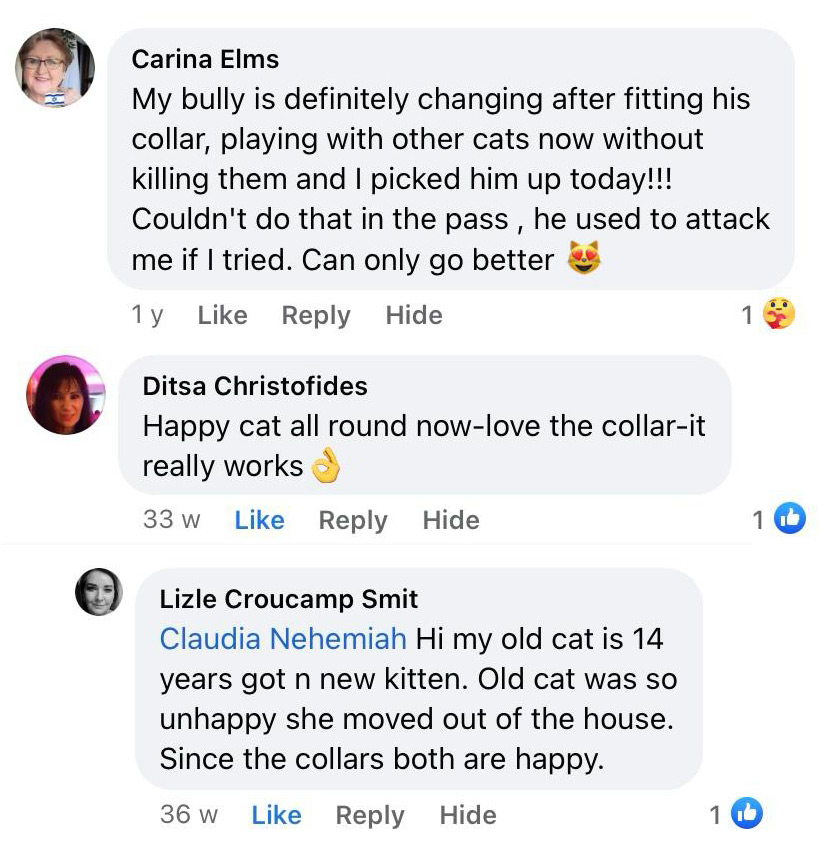Toggle Like on Lizle Croucamp Smit's comment
Viewport: 828px width, 859px height.
[276, 815]
